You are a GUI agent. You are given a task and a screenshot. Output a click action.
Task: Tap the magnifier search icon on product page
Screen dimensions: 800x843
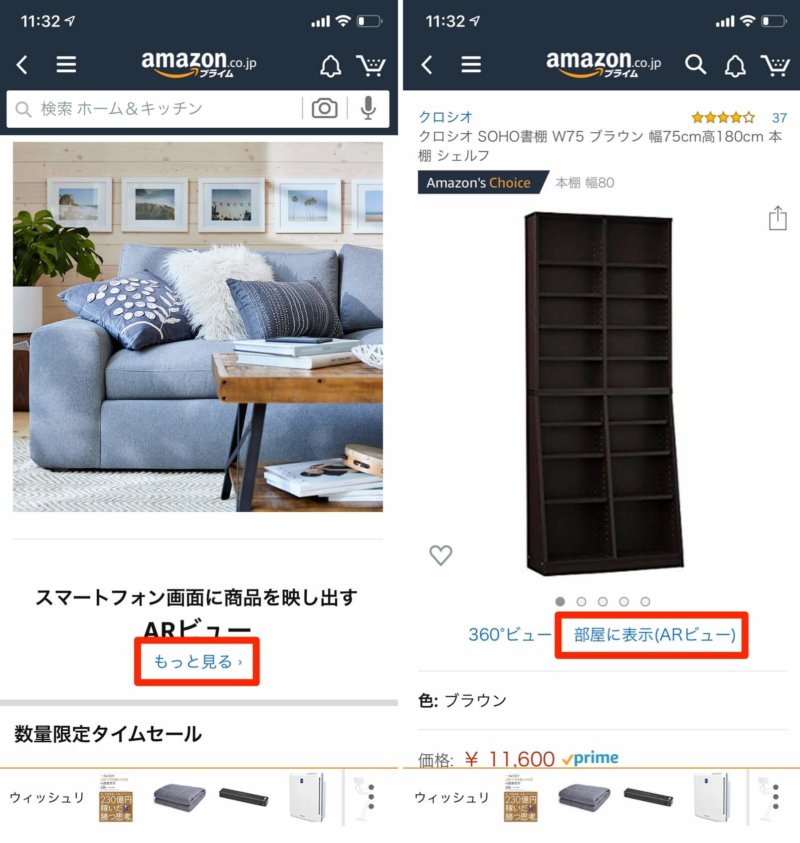pyautogui.click(x=695, y=65)
